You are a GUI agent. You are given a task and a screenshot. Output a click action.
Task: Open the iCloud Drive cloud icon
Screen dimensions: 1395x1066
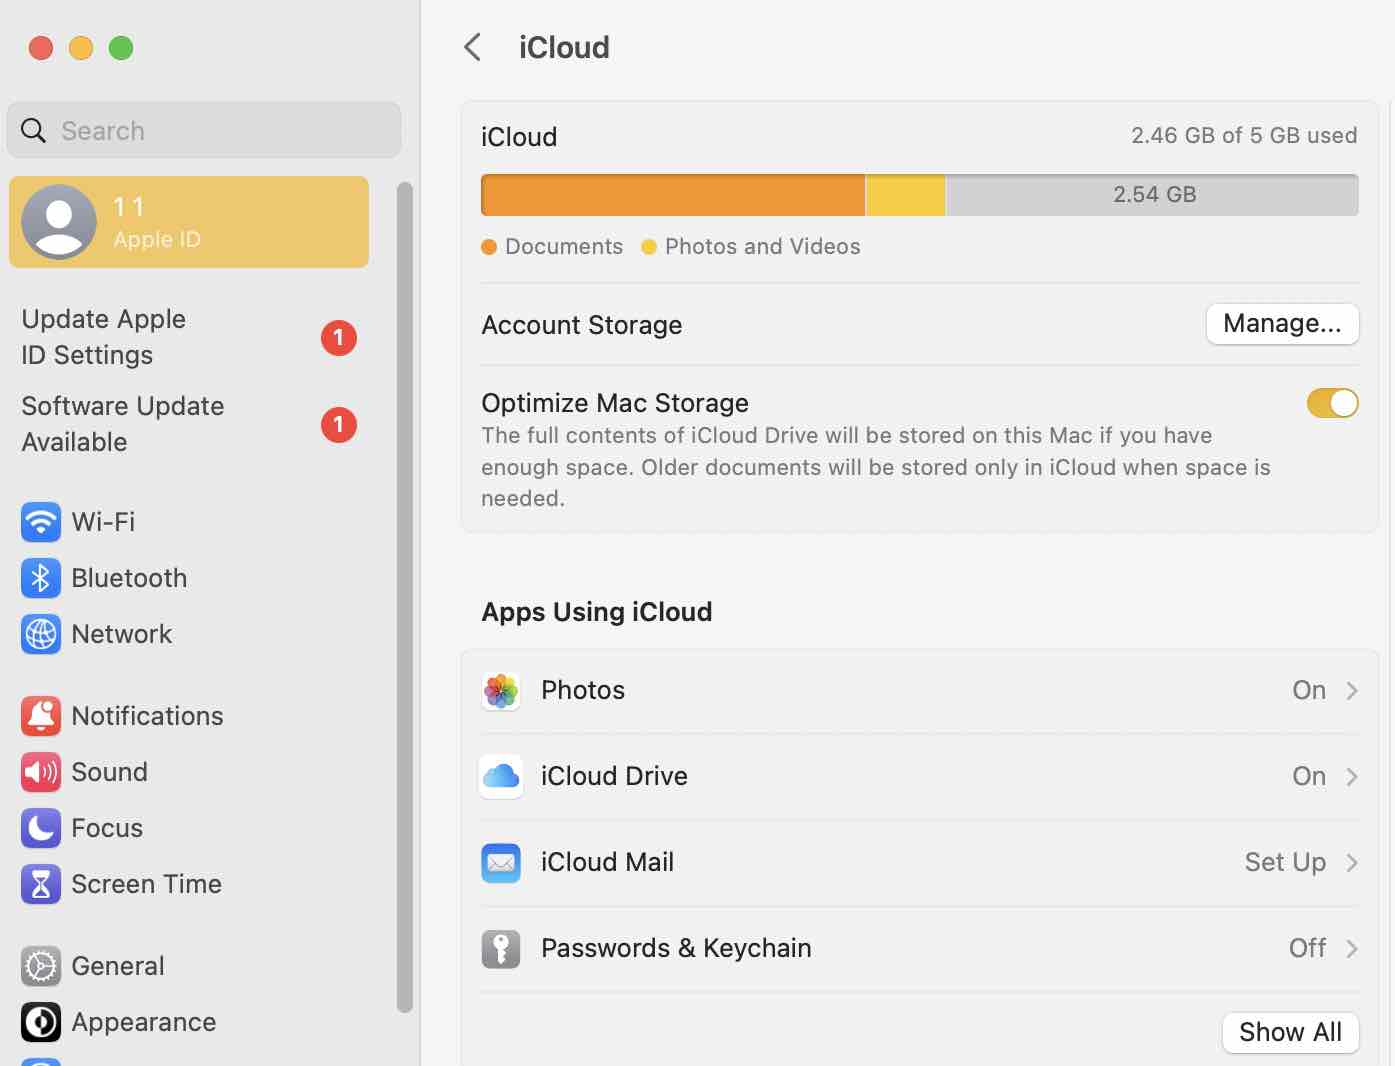501,776
